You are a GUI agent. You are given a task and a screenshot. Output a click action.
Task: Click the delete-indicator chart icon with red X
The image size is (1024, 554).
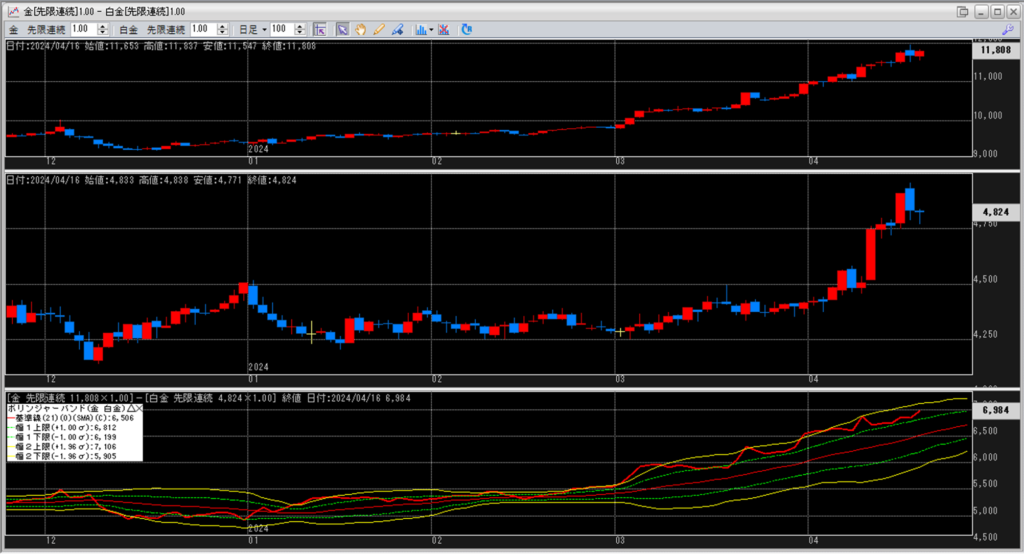pyautogui.click(x=443, y=30)
